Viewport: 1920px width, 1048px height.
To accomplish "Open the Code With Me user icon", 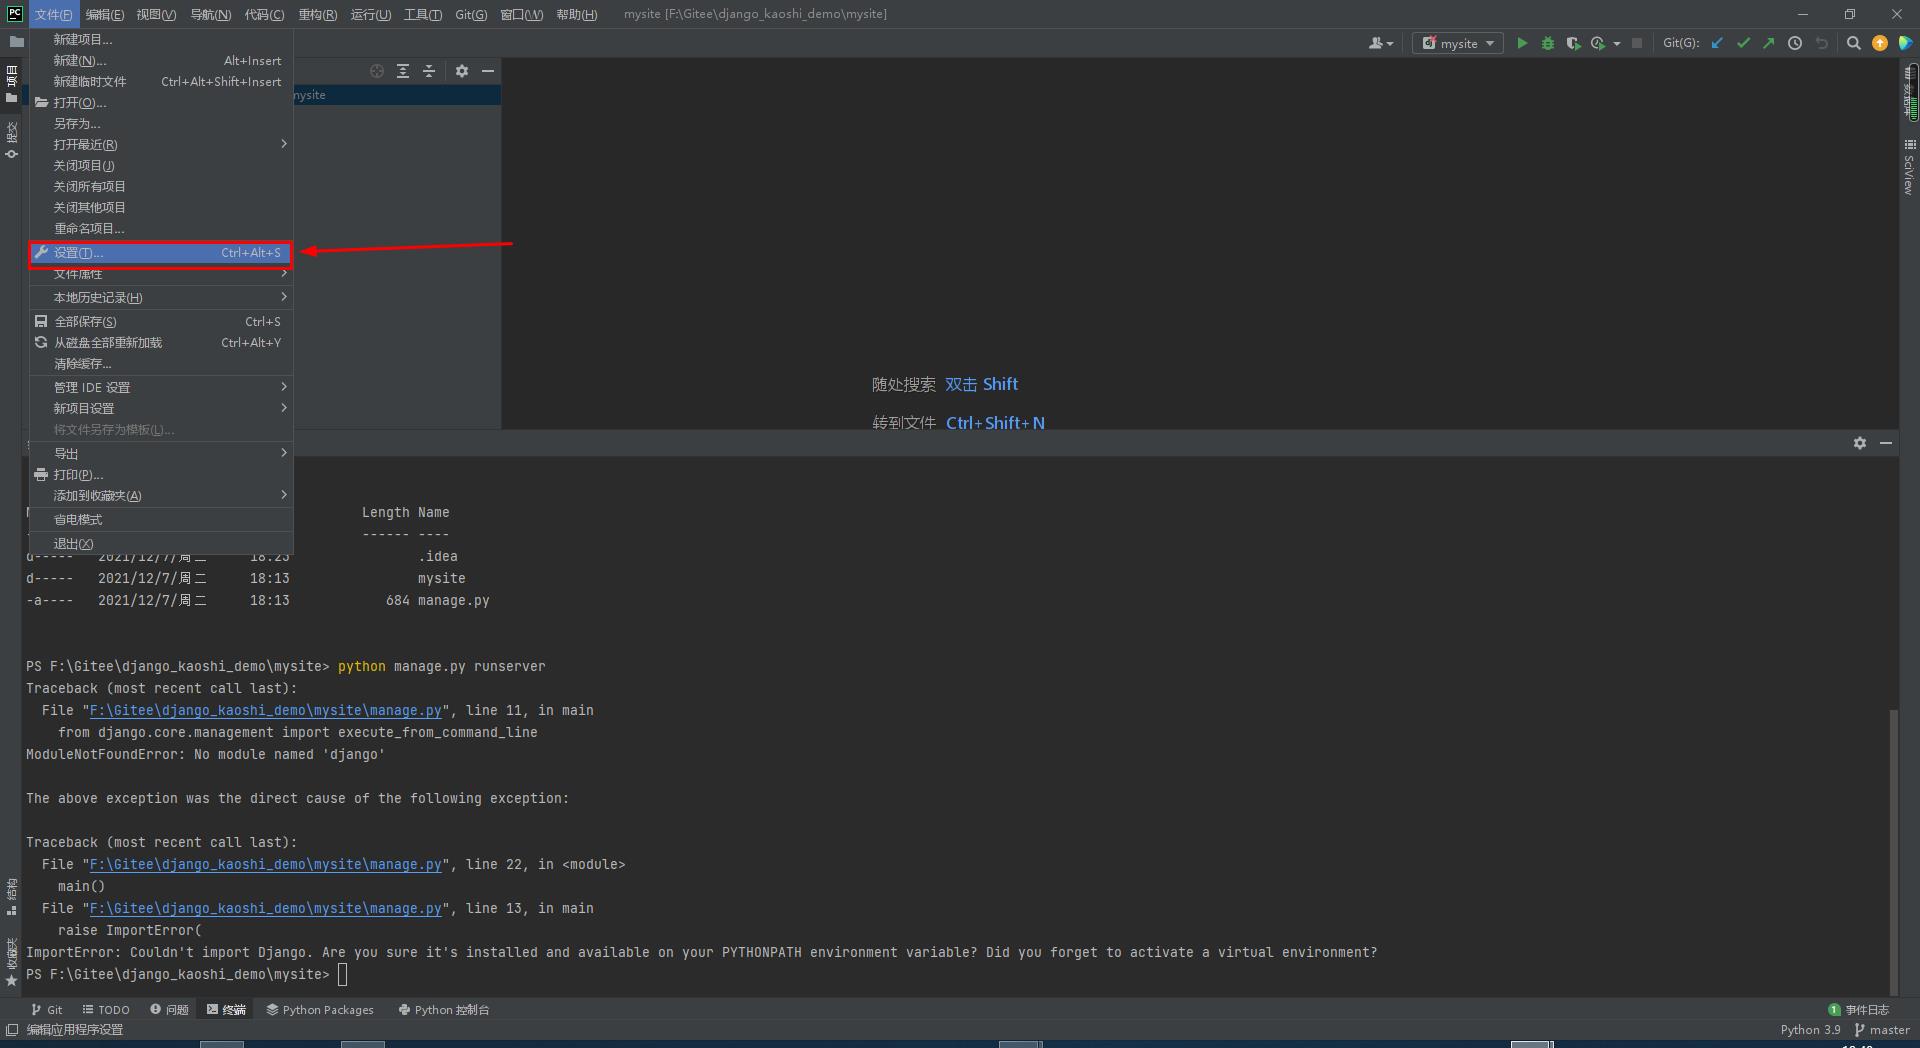I will [1381, 43].
